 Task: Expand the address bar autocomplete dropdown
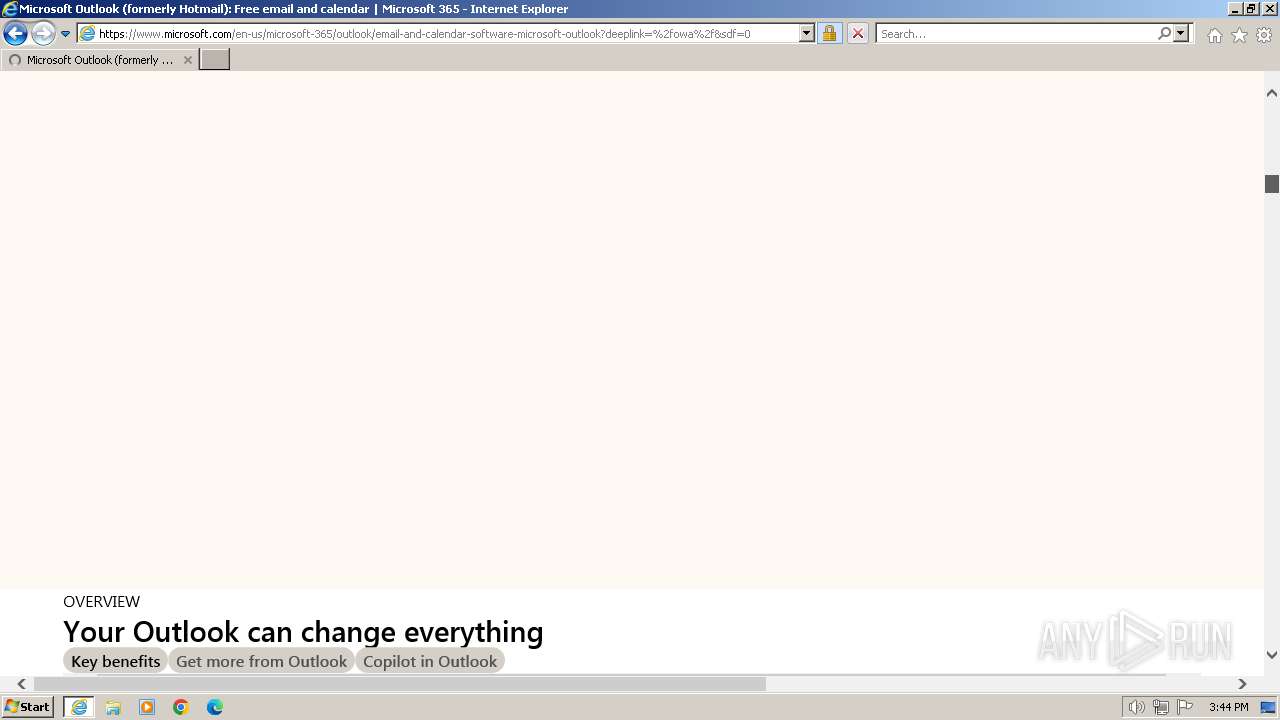807,33
